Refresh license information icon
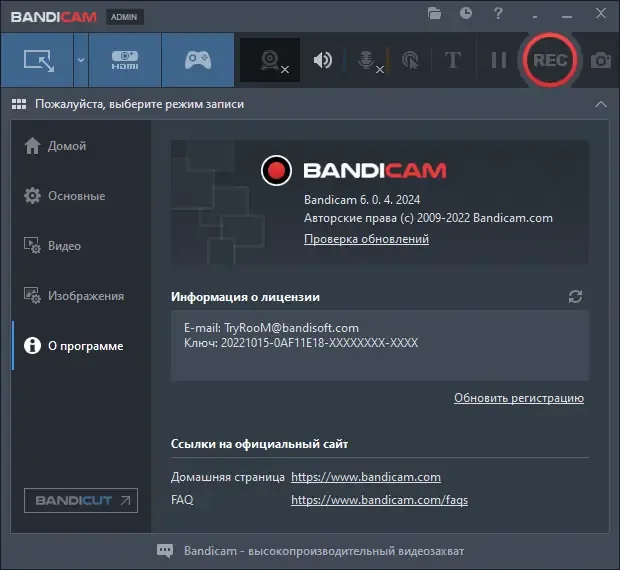 click(575, 296)
